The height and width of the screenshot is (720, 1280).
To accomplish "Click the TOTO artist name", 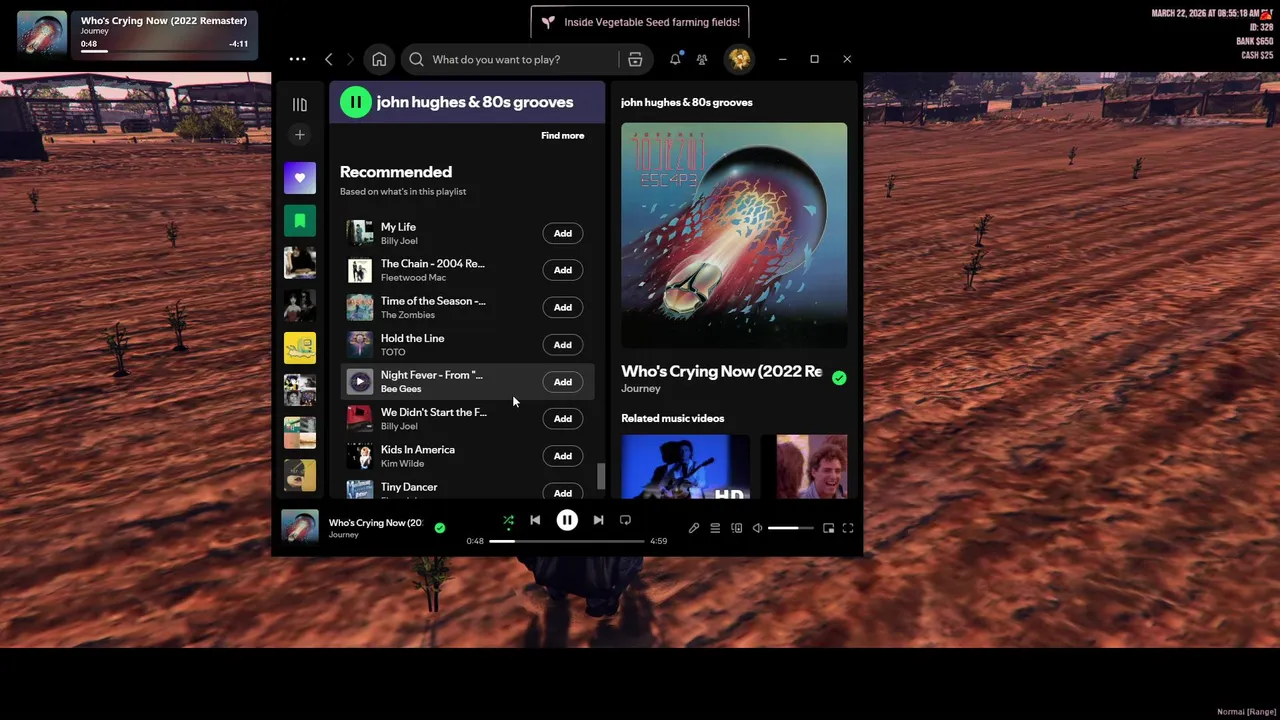I will click(x=393, y=352).
